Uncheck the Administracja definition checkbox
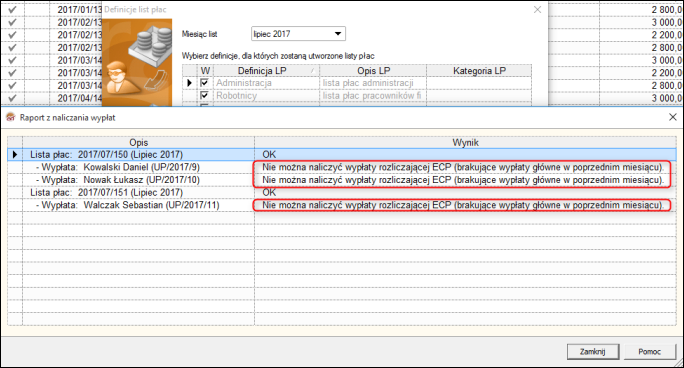Image resolution: width=684 pixels, height=368 pixels. tap(204, 82)
